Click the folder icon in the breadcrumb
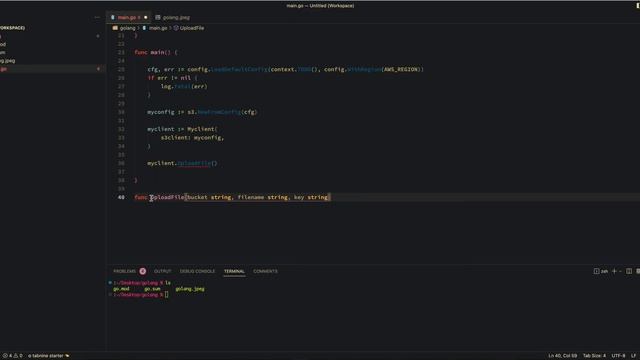 click(x=115, y=28)
